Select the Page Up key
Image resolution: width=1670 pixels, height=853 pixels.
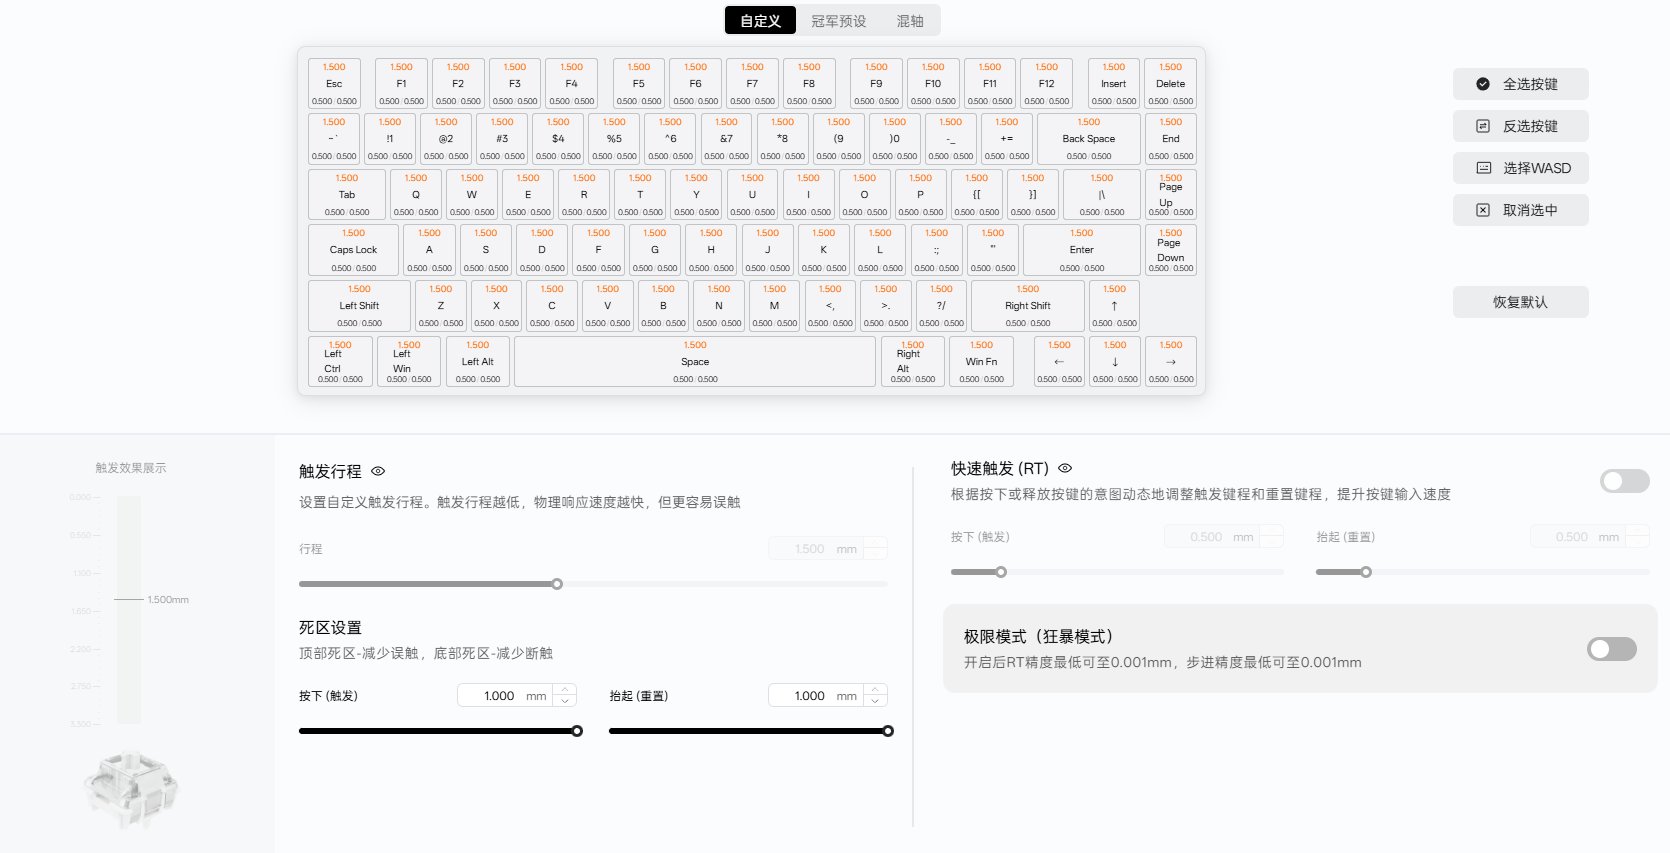1170,195
